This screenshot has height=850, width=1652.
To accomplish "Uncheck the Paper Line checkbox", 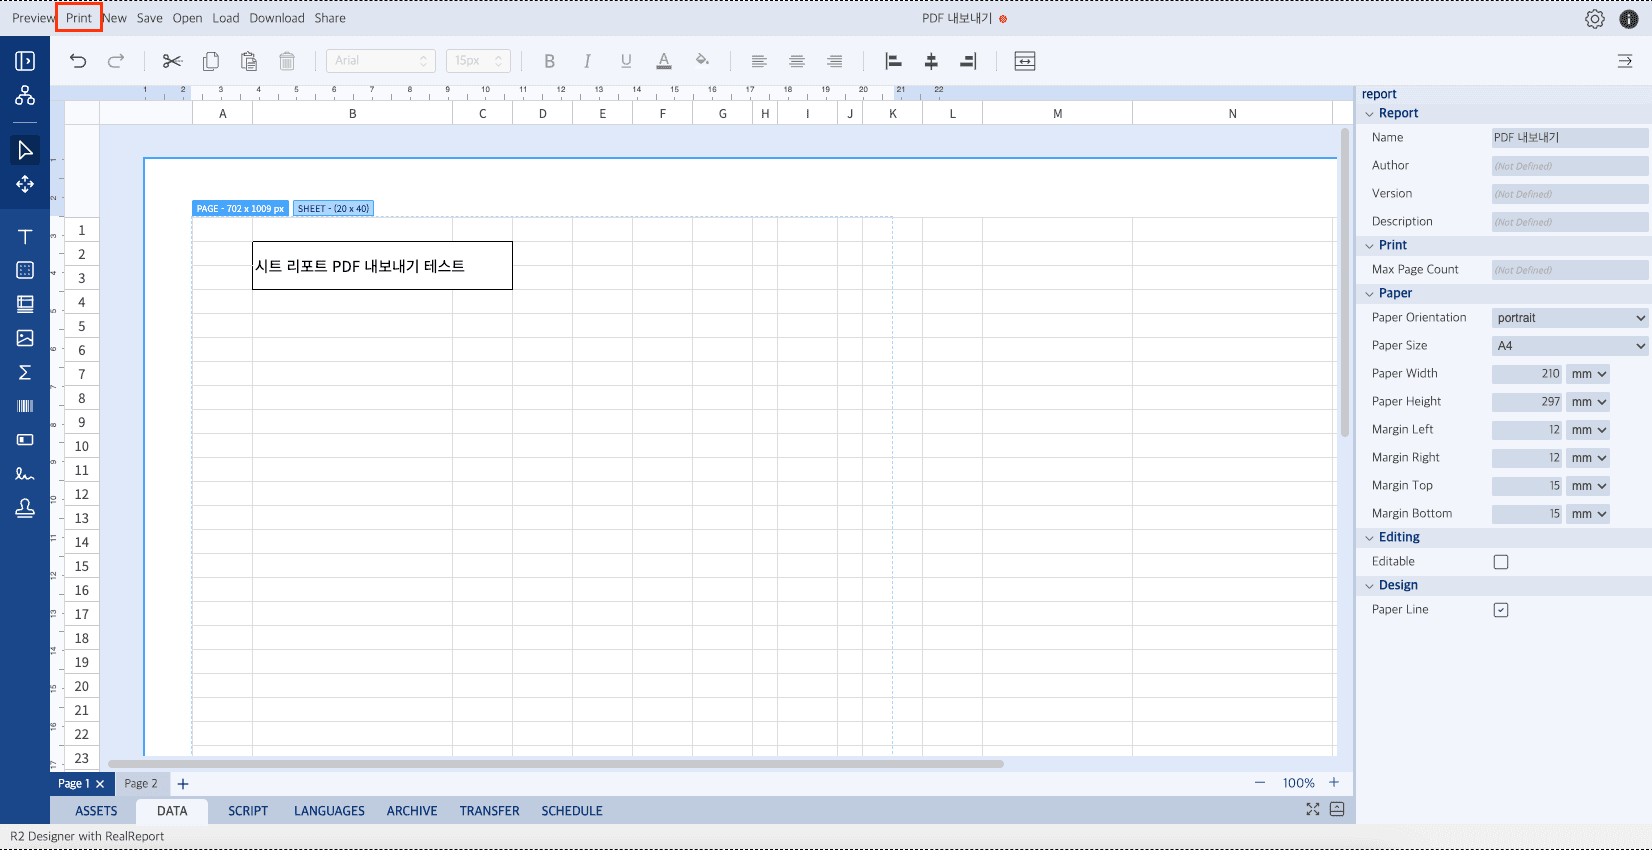I will point(1501,610).
